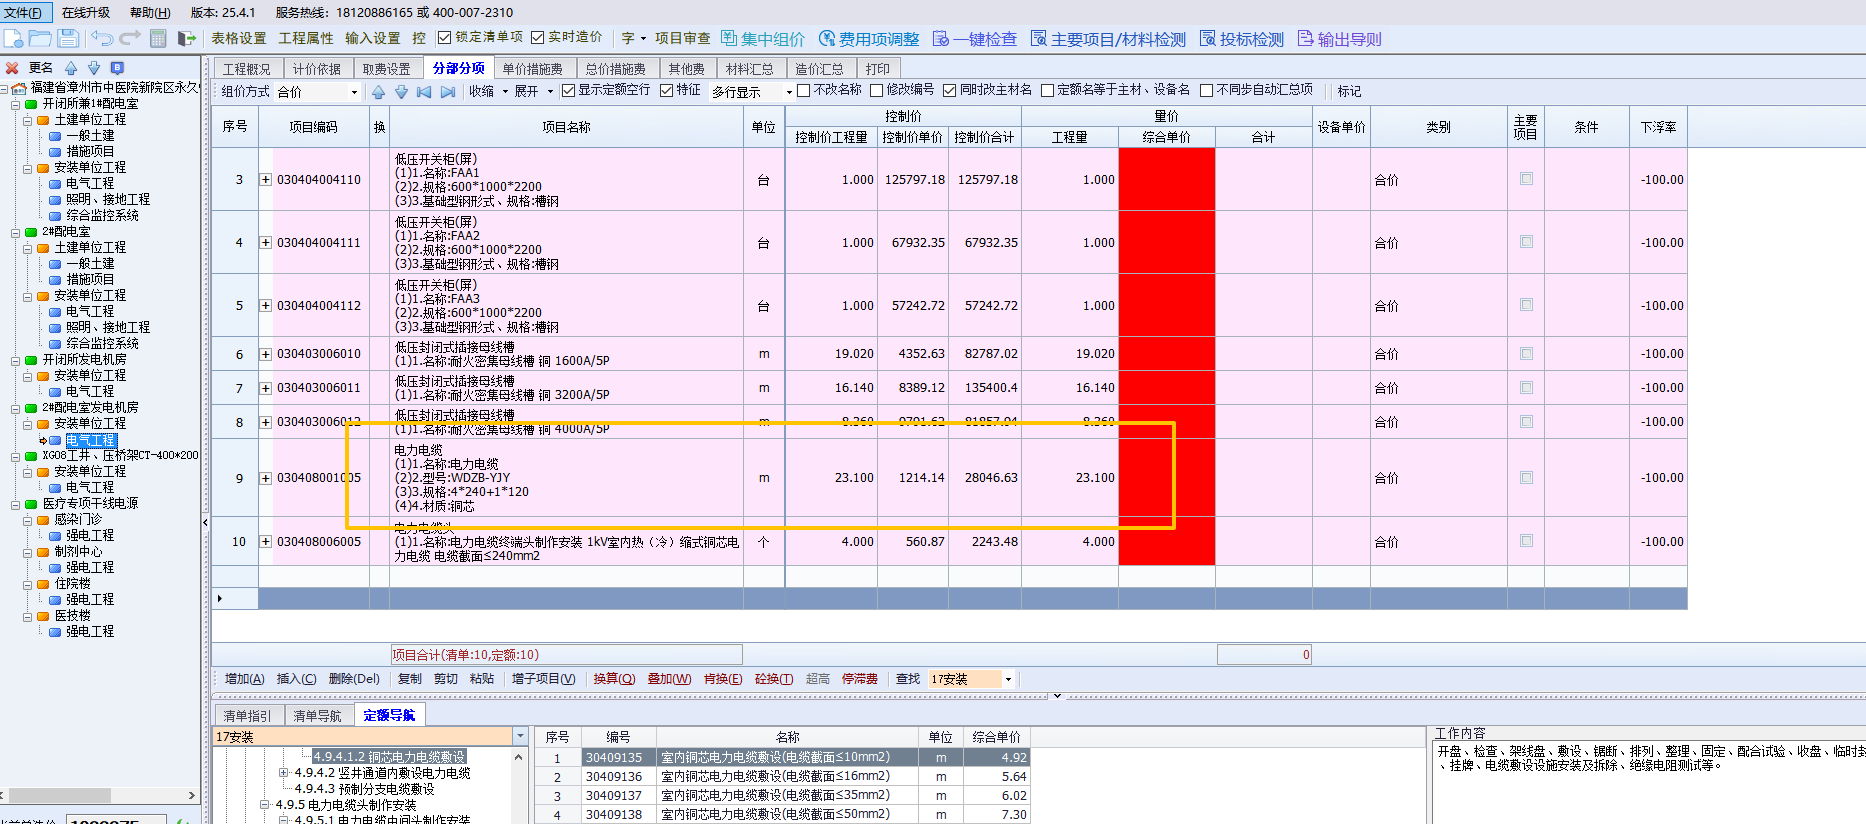The width and height of the screenshot is (1866, 824).
Task: Click the move-row-up arrow beside 合价
Action: tap(378, 91)
